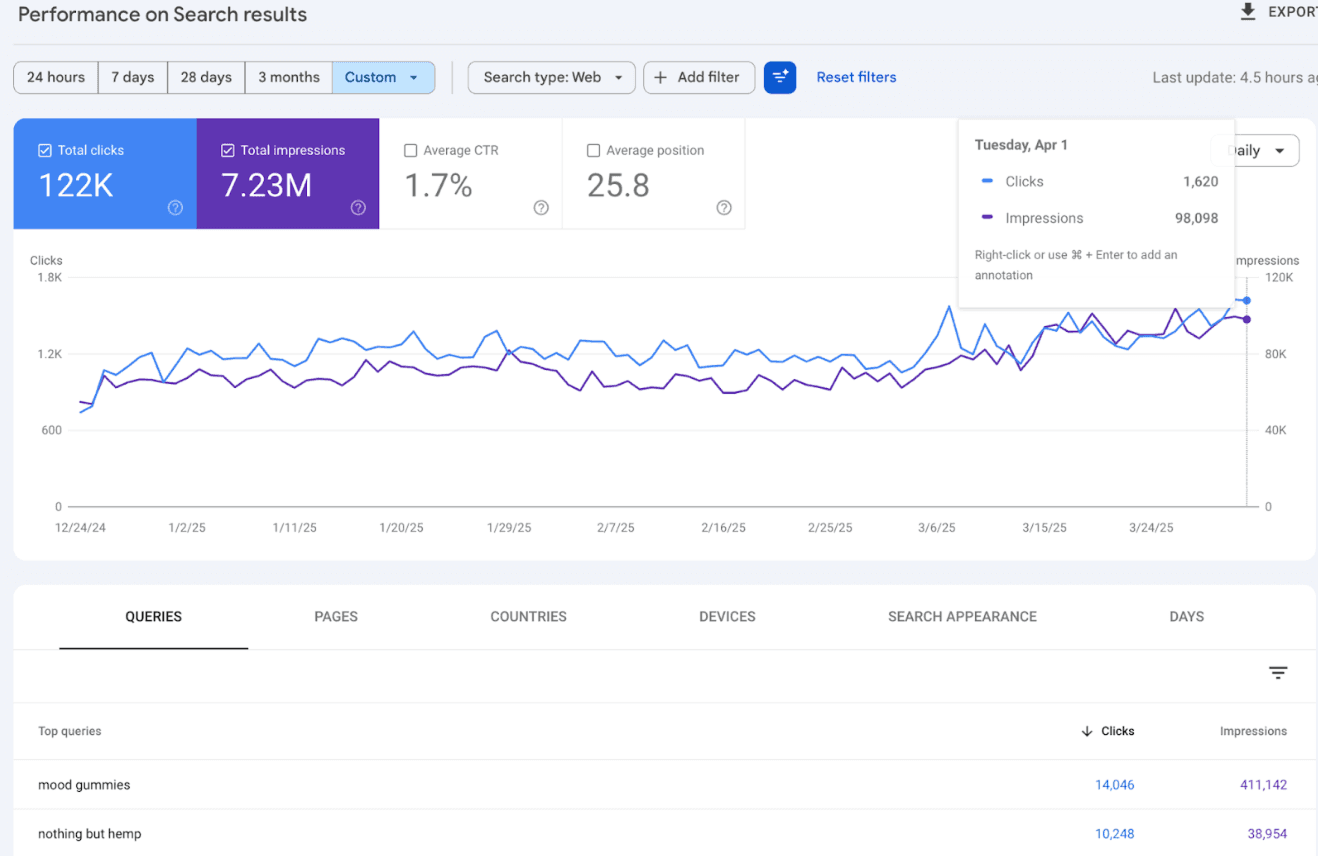The image size is (1318, 856).
Task: Click help icon in Average CTR card
Action: [x=541, y=208]
